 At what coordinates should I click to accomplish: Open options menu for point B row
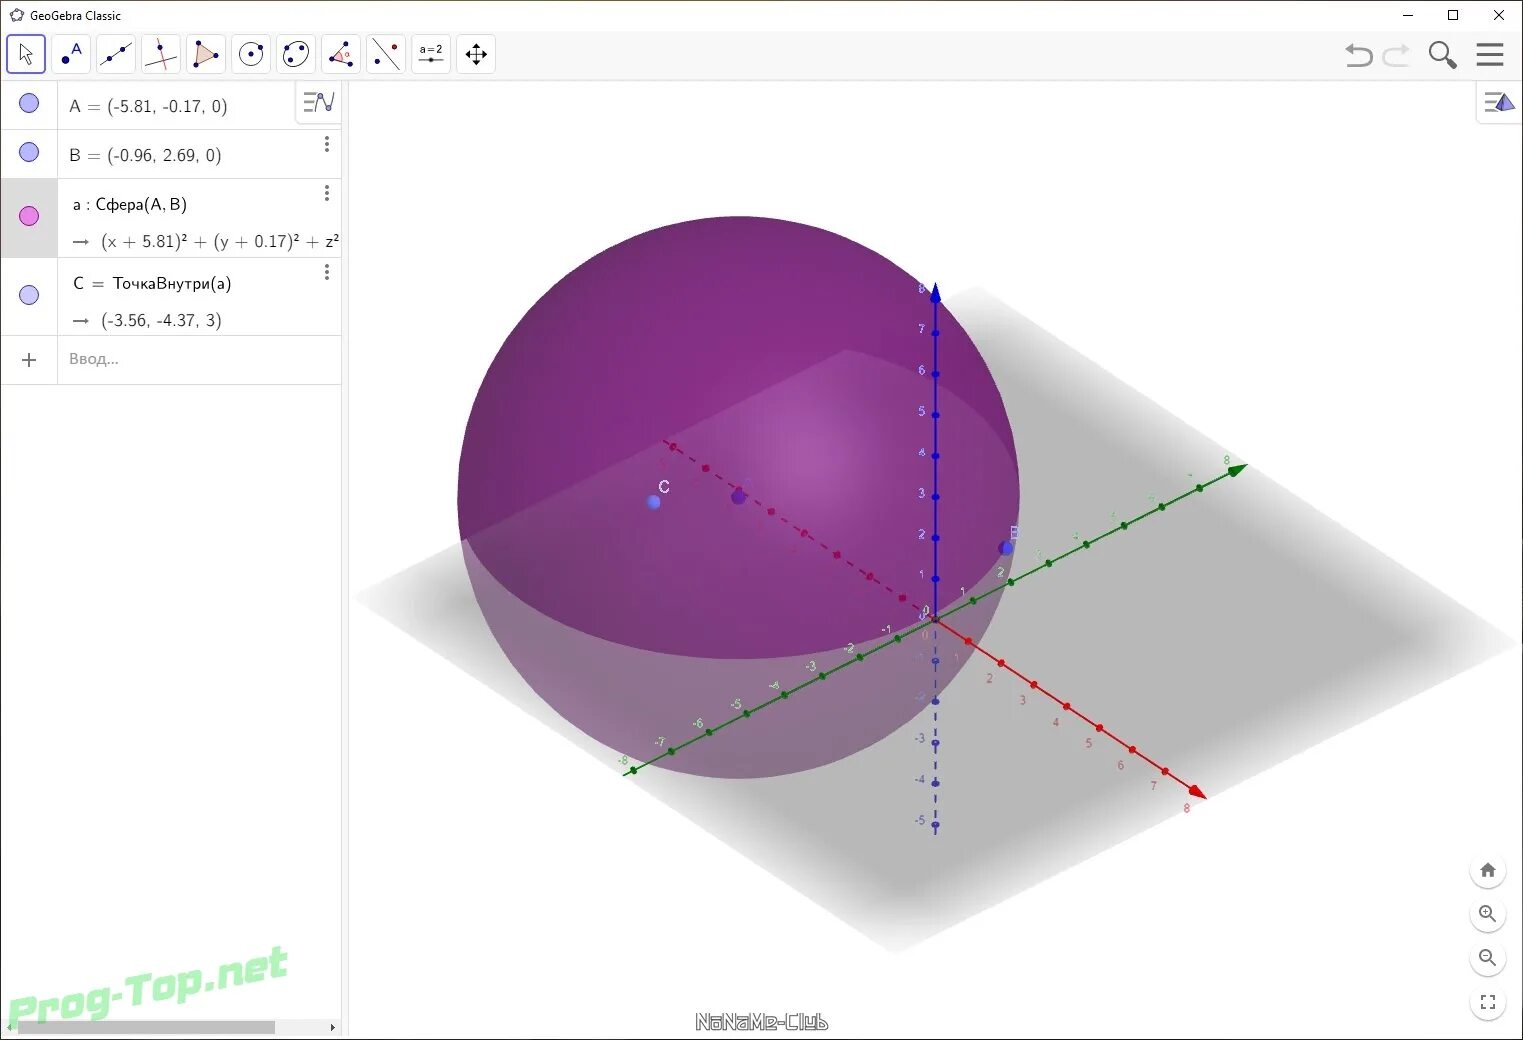coord(326,144)
